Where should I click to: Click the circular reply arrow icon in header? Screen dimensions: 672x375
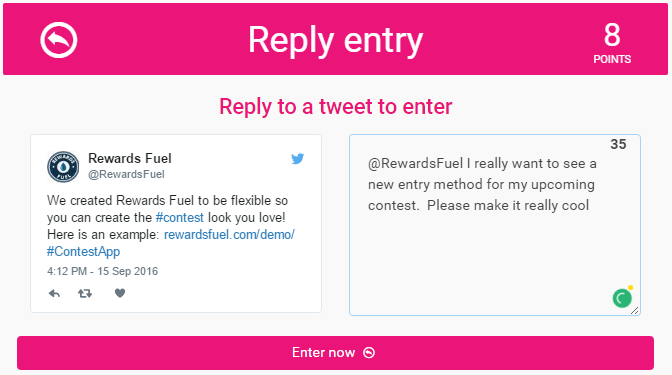[59, 40]
